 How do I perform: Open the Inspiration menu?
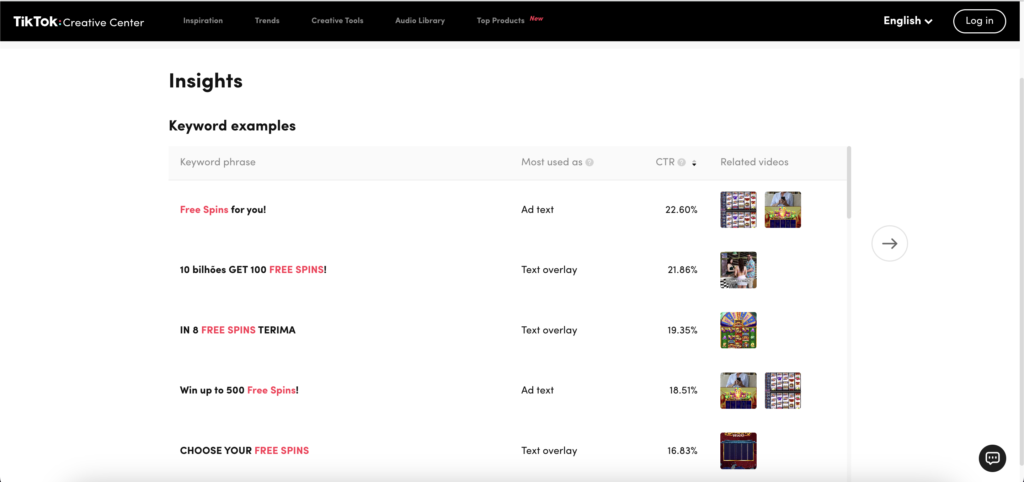[x=203, y=21]
